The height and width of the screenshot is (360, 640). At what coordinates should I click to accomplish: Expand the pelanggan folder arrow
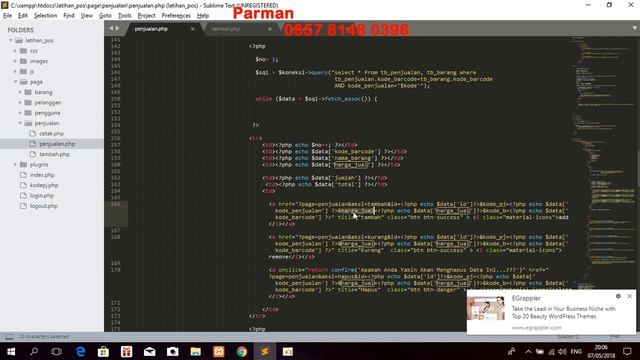coord(20,102)
